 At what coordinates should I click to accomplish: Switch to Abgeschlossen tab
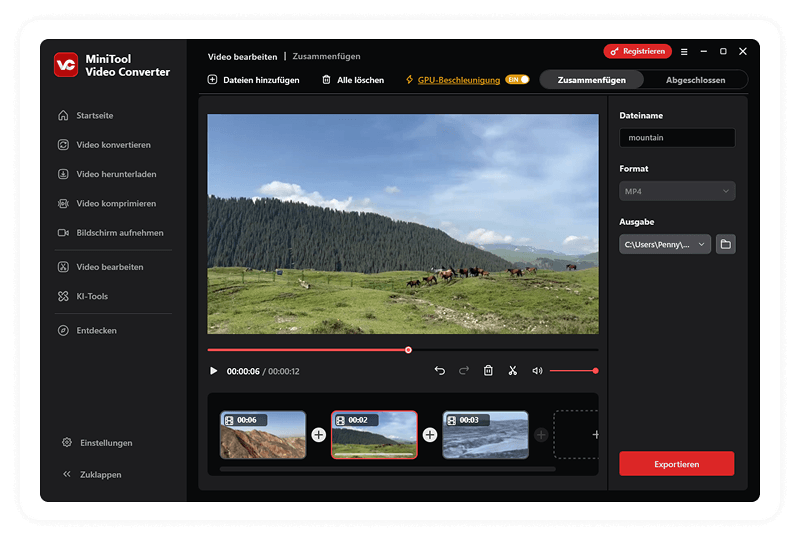click(x=695, y=80)
